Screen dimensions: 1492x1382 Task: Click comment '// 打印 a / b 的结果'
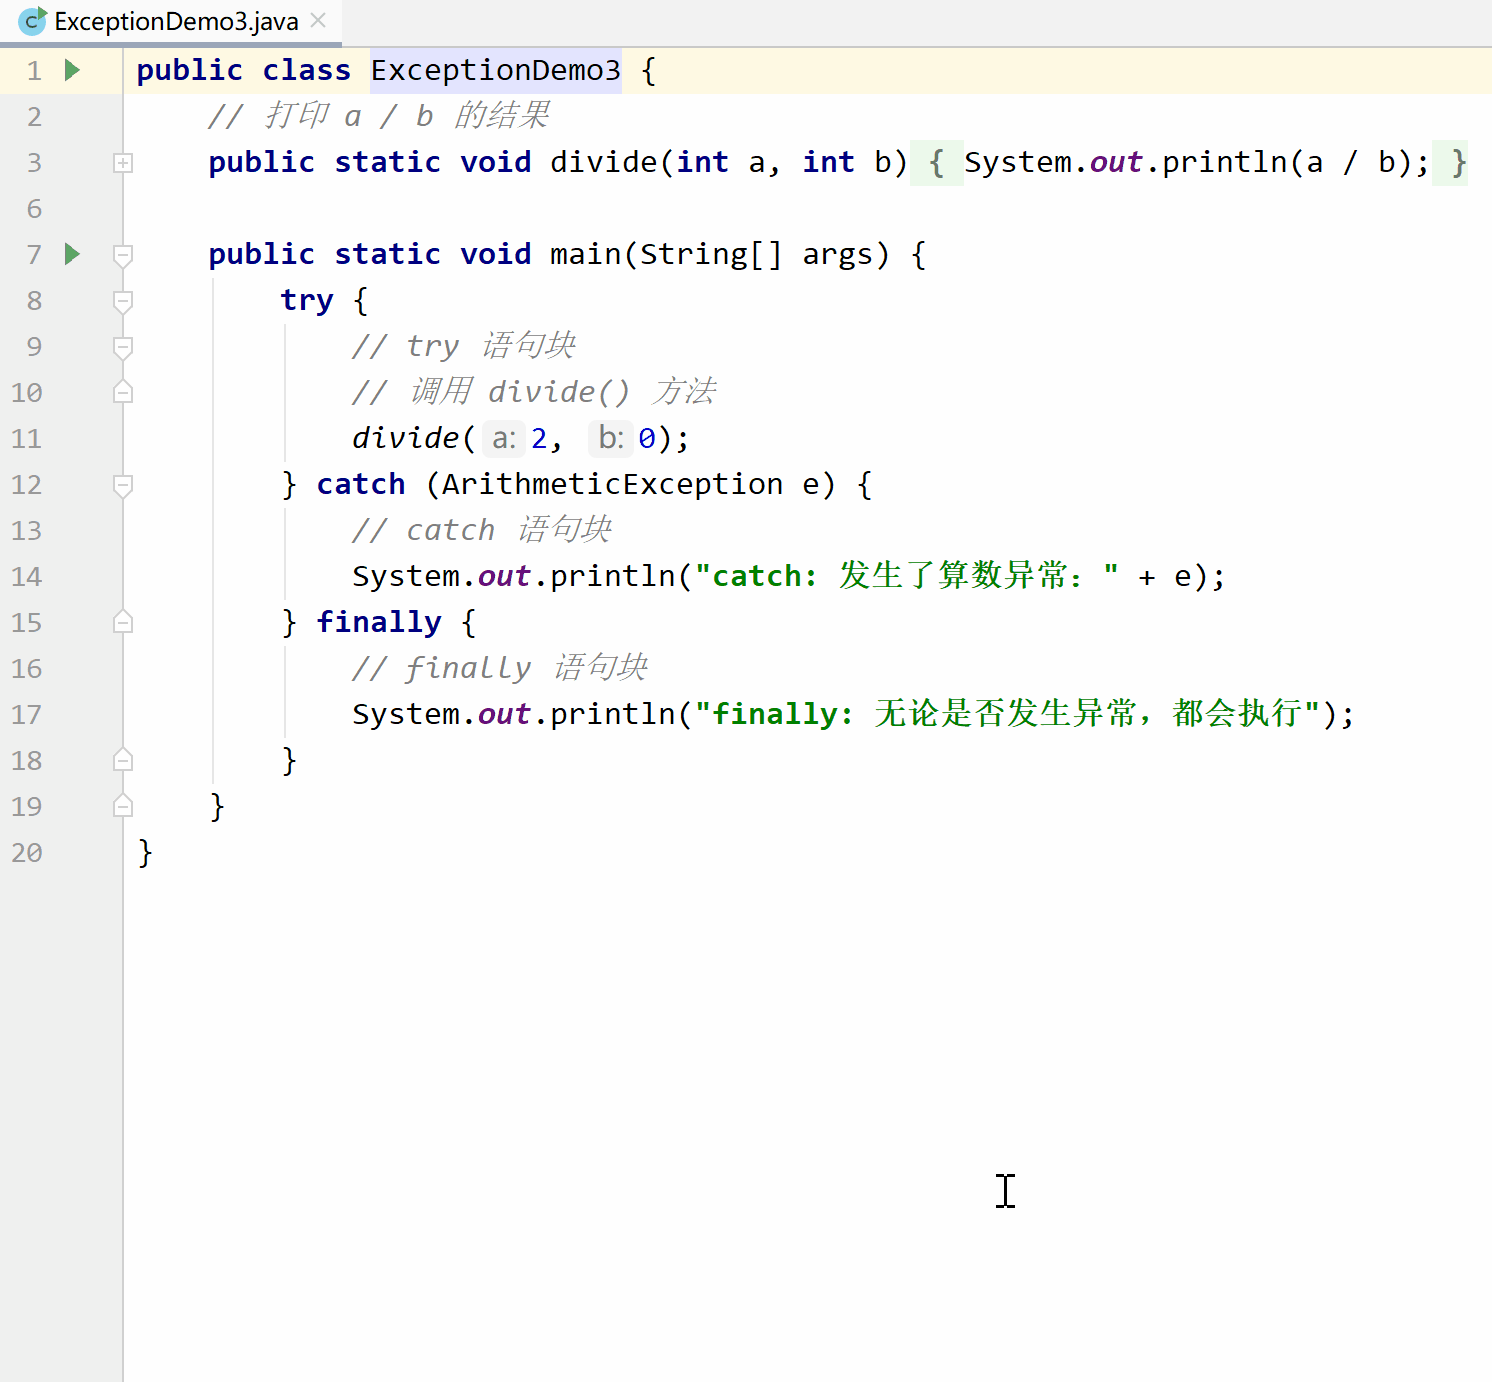pyautogui.click(x=379, y=116)
